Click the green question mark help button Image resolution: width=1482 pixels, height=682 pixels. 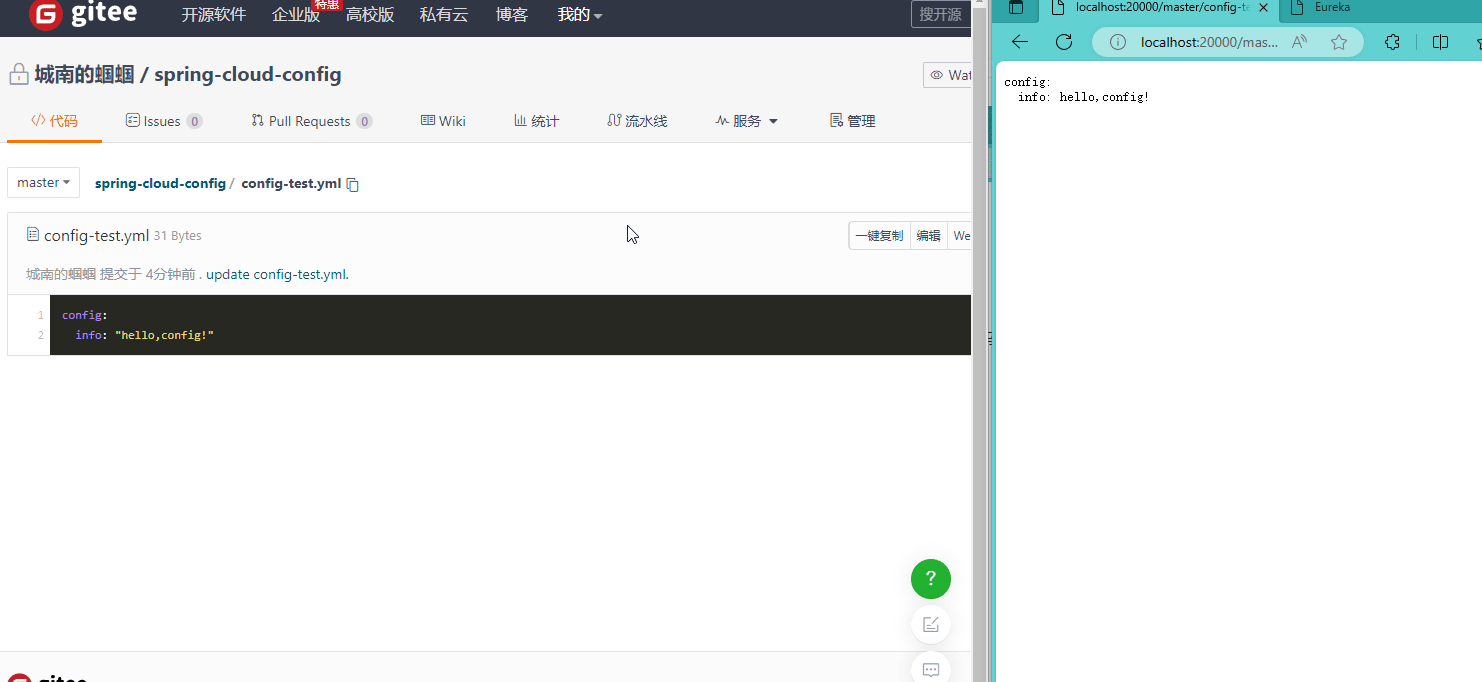(x=931, y=578)
